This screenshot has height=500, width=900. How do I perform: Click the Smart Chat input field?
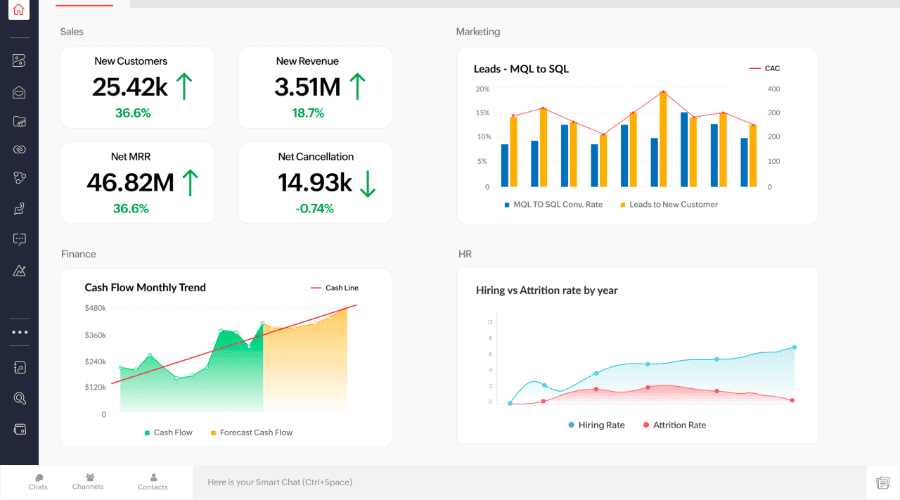coord(529,482)
